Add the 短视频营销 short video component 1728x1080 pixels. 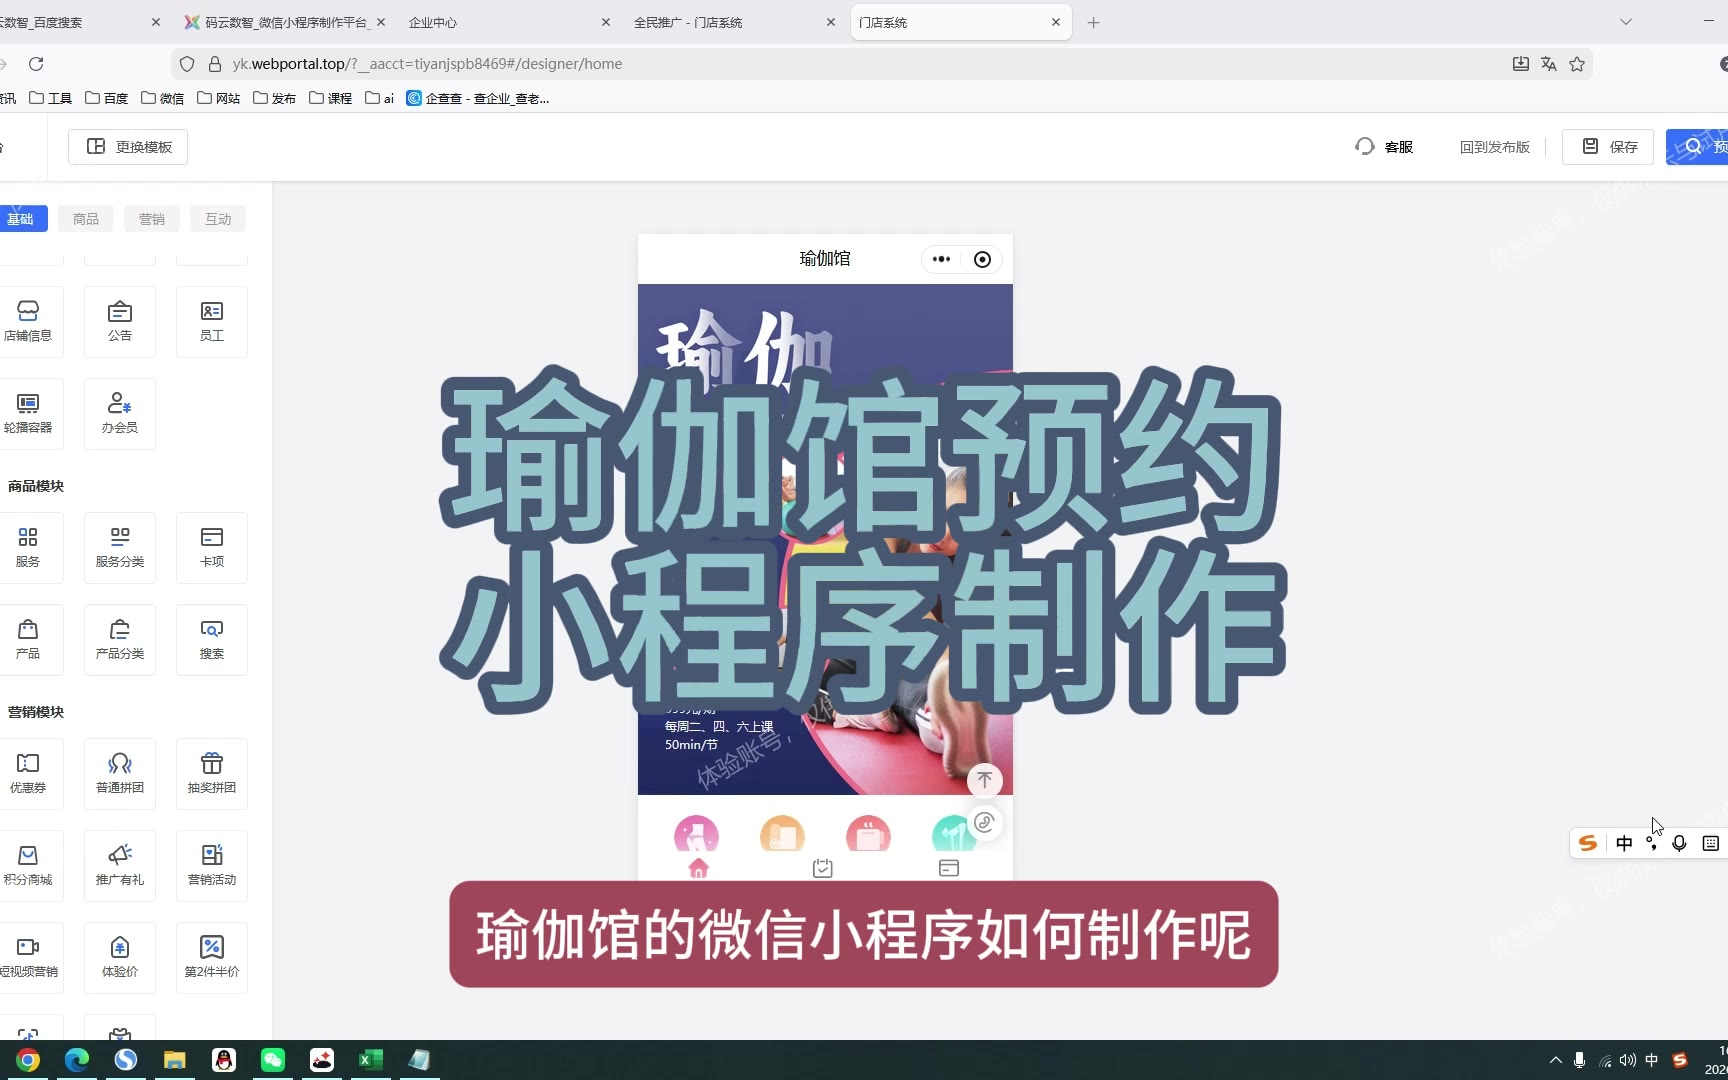(x=28, y=957)
